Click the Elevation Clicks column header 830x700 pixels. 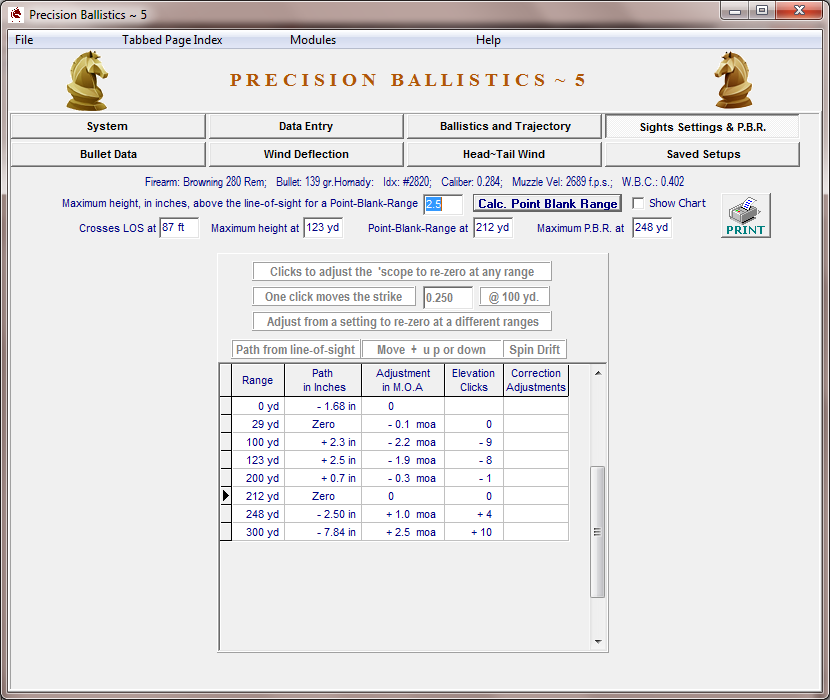click(x=474, y=380)
